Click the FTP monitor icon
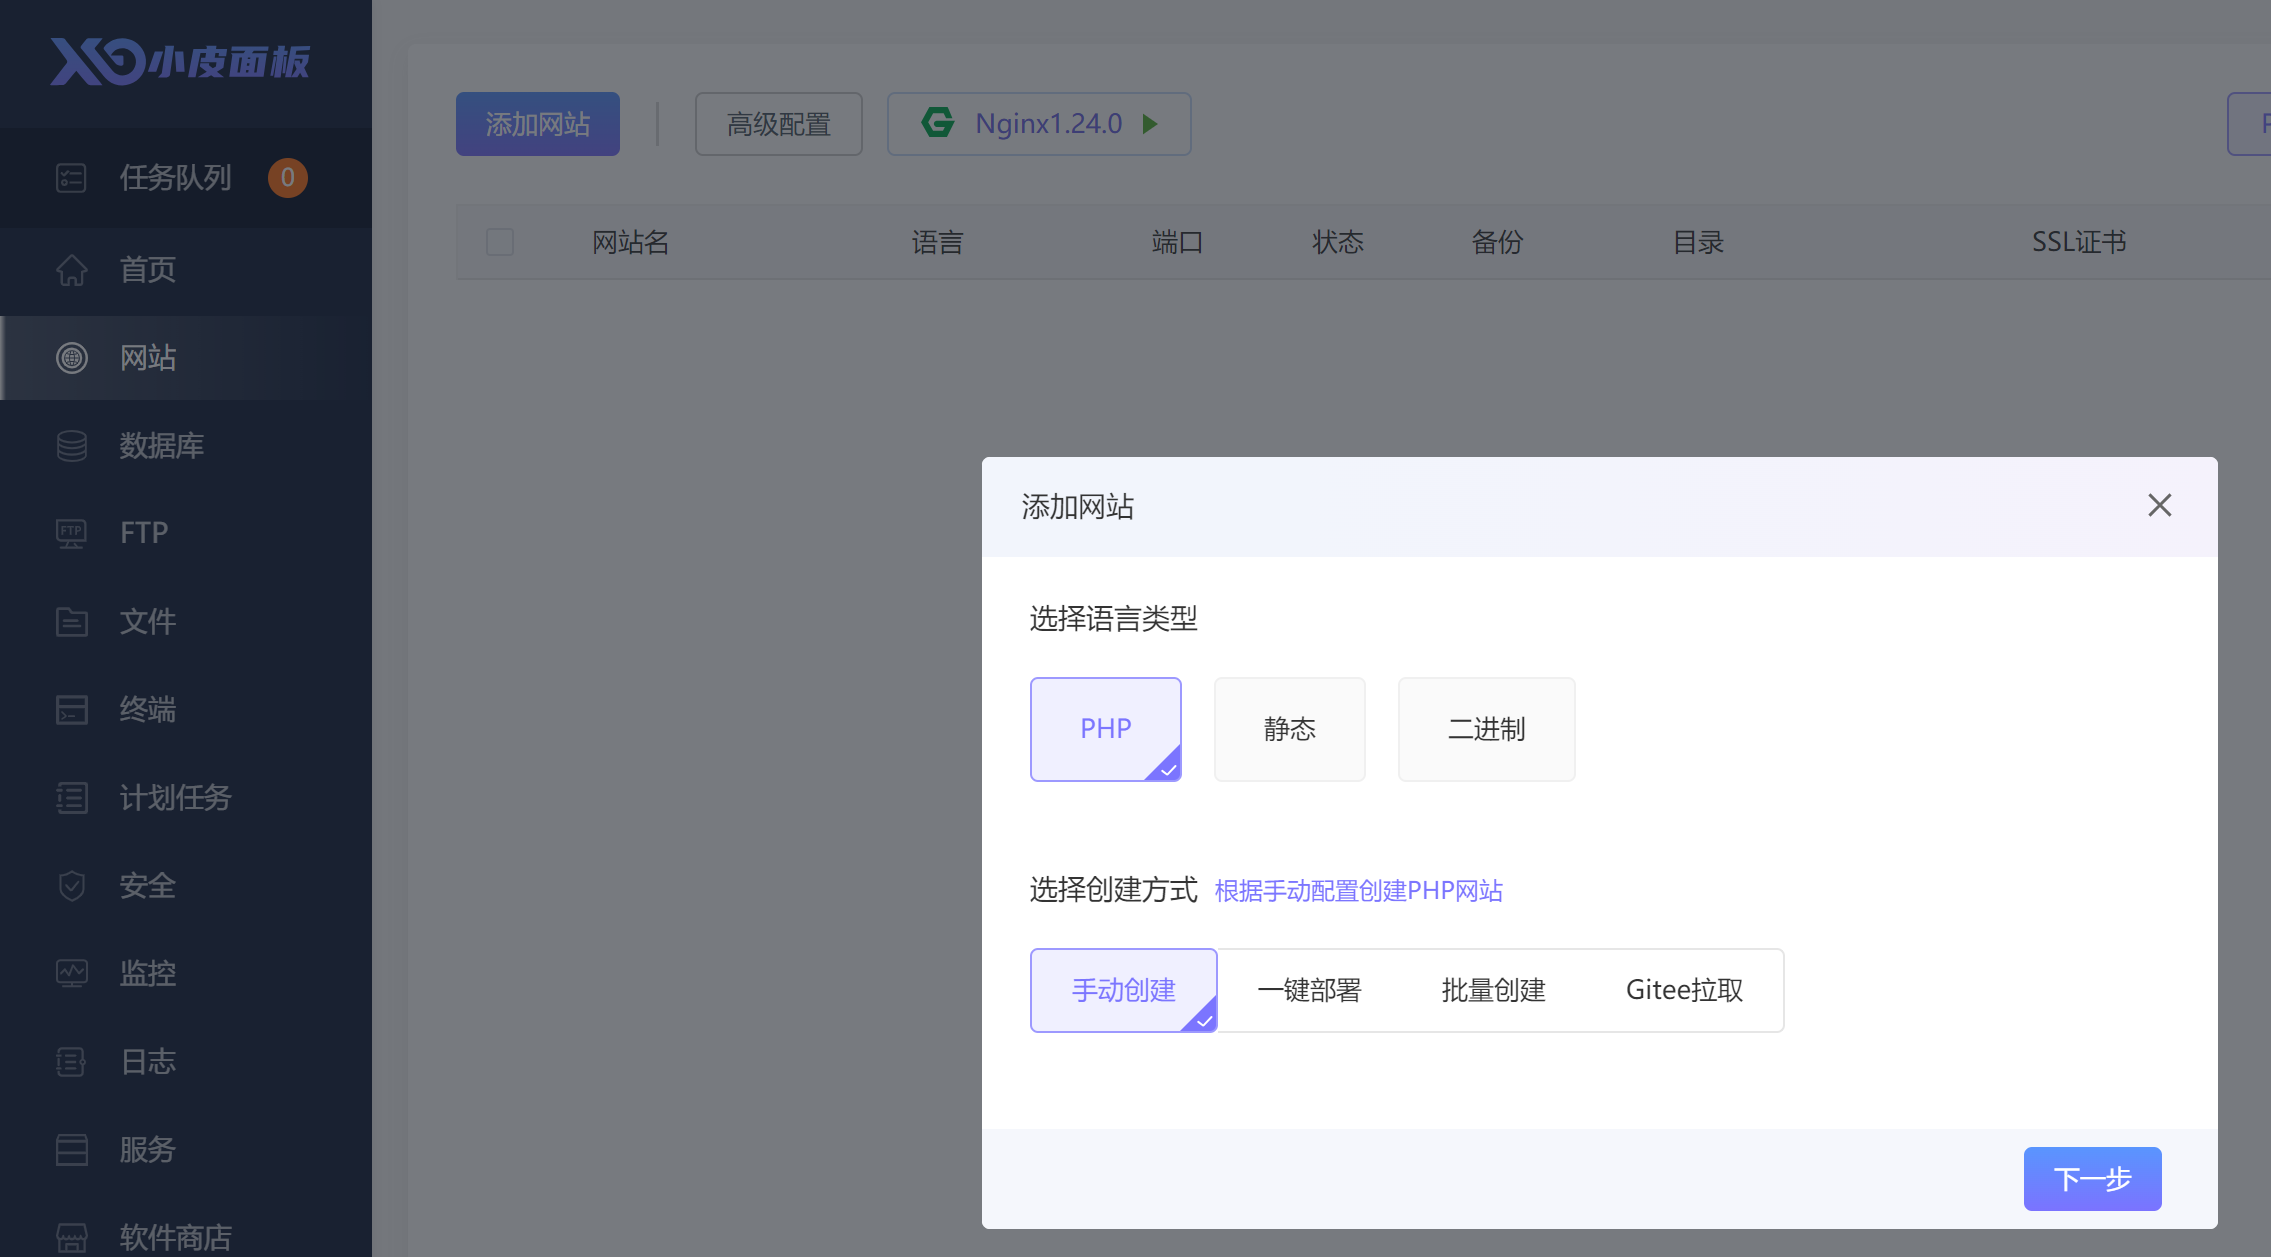This screenshot has width=2271, height=1257. 71,533
